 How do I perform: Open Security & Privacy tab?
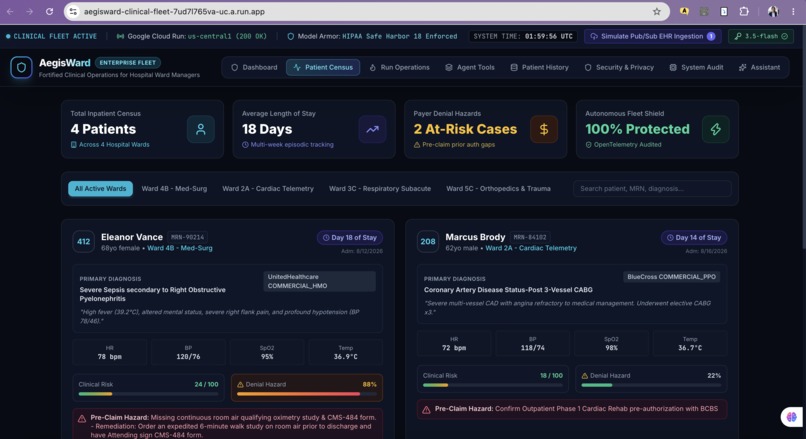(x=619, y=67)
